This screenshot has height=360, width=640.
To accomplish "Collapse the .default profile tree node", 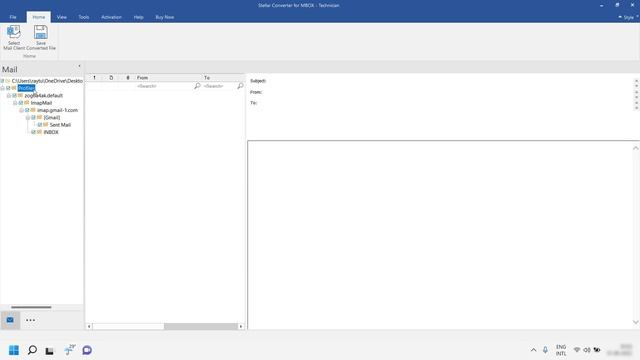I will tap(9, 96).
